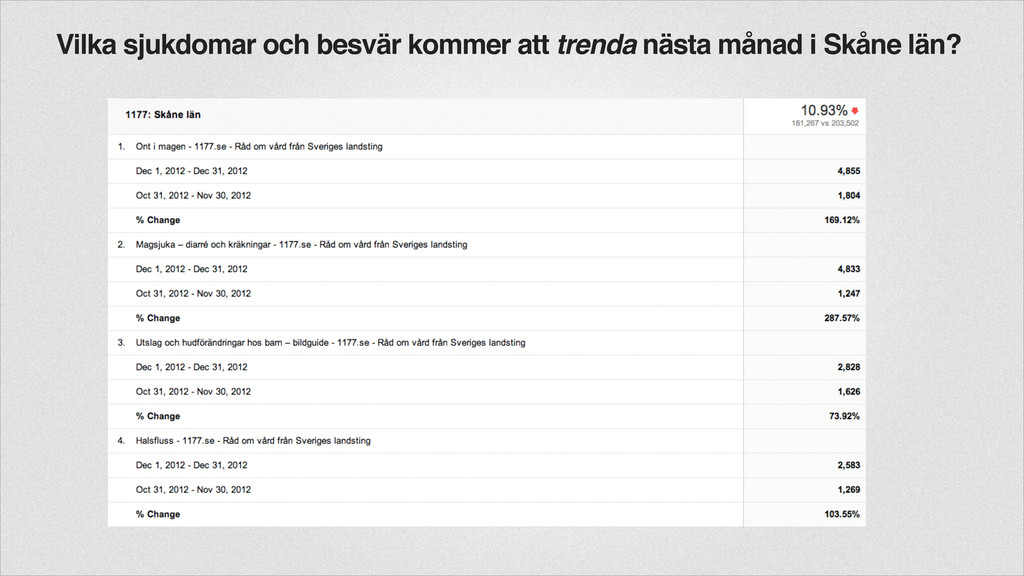Select the 287.57% change value
The height and width of the screenshot is (576, 1024).
click(x=842, y=318)
